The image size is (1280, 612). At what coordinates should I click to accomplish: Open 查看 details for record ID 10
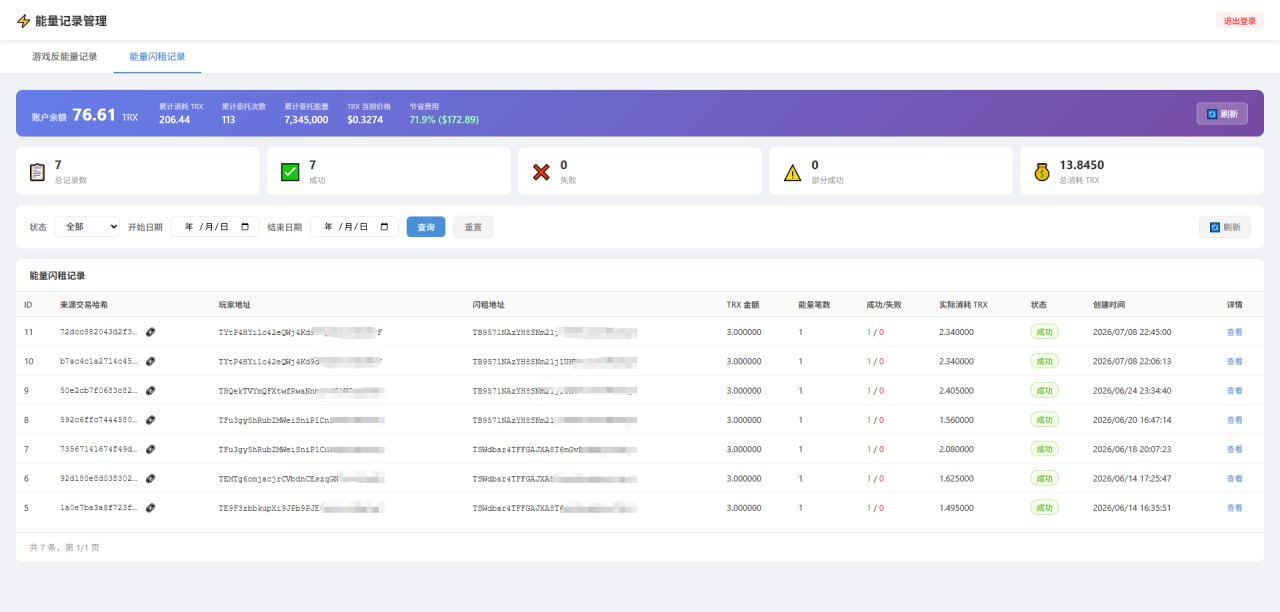pos(1234,361)
